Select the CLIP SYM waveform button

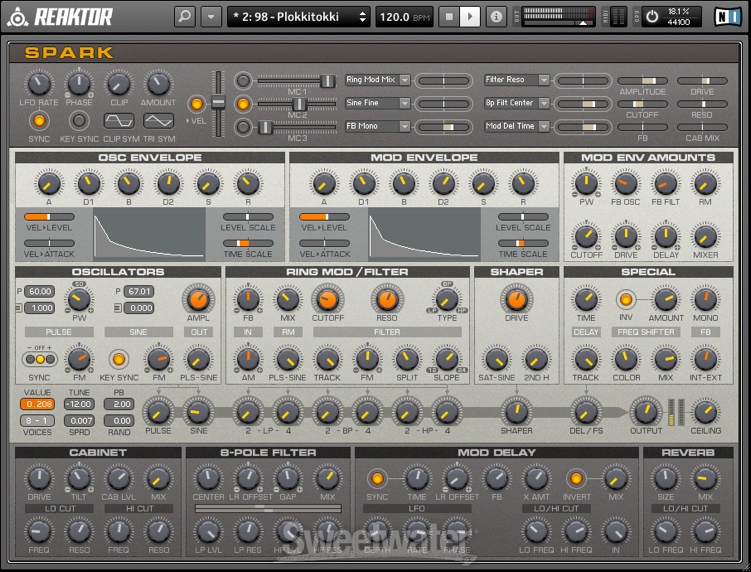click(119, 121)
